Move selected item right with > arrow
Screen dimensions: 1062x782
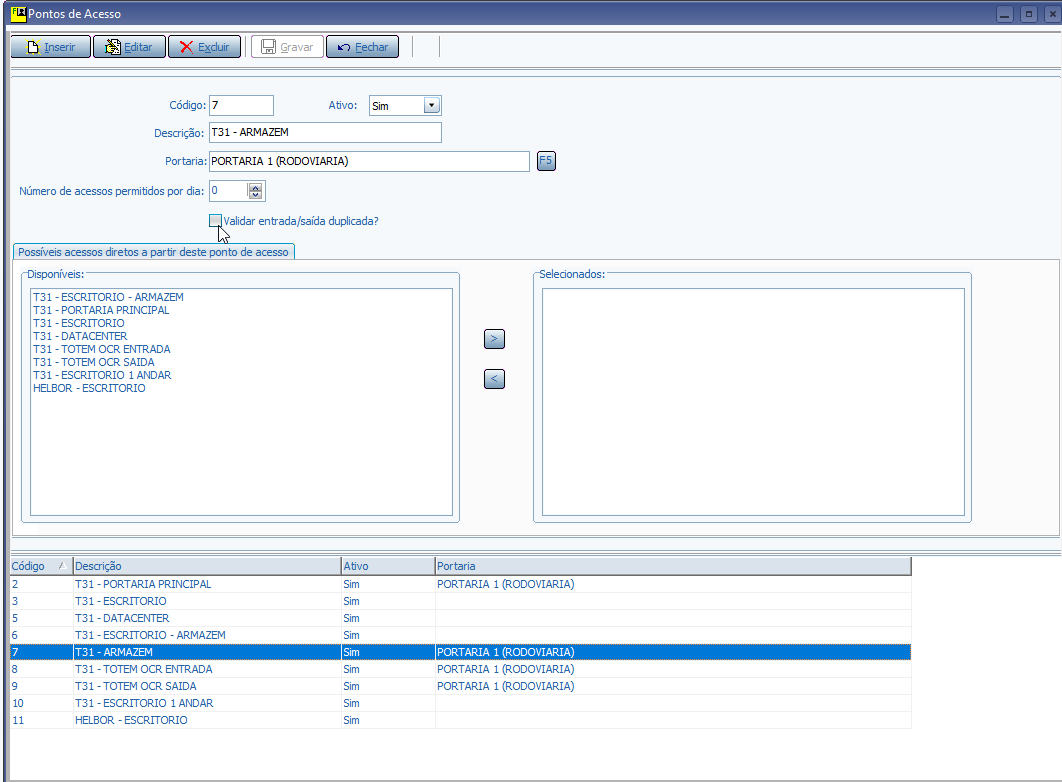(x=494, y=339)
